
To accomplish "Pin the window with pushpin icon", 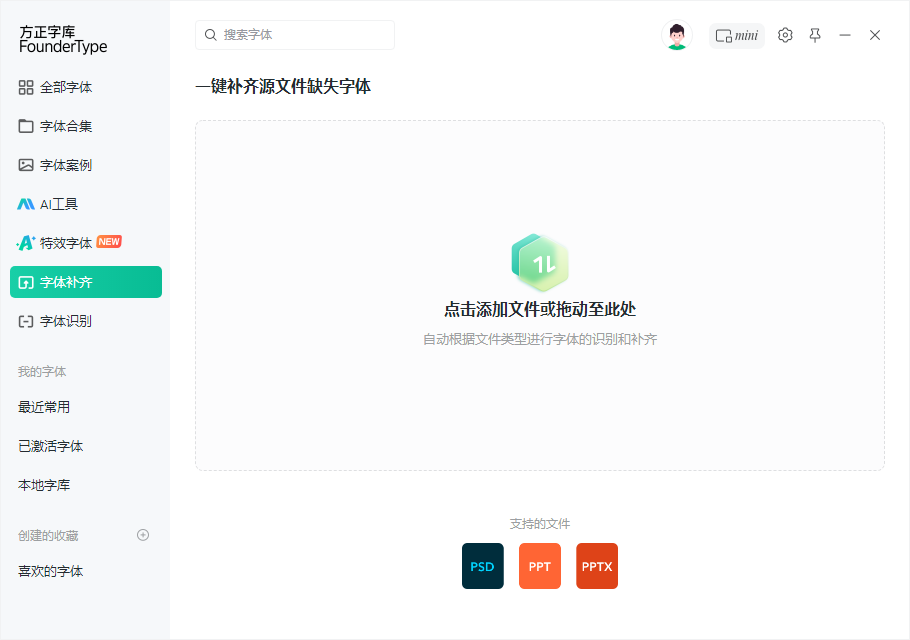I will point(815,35).
